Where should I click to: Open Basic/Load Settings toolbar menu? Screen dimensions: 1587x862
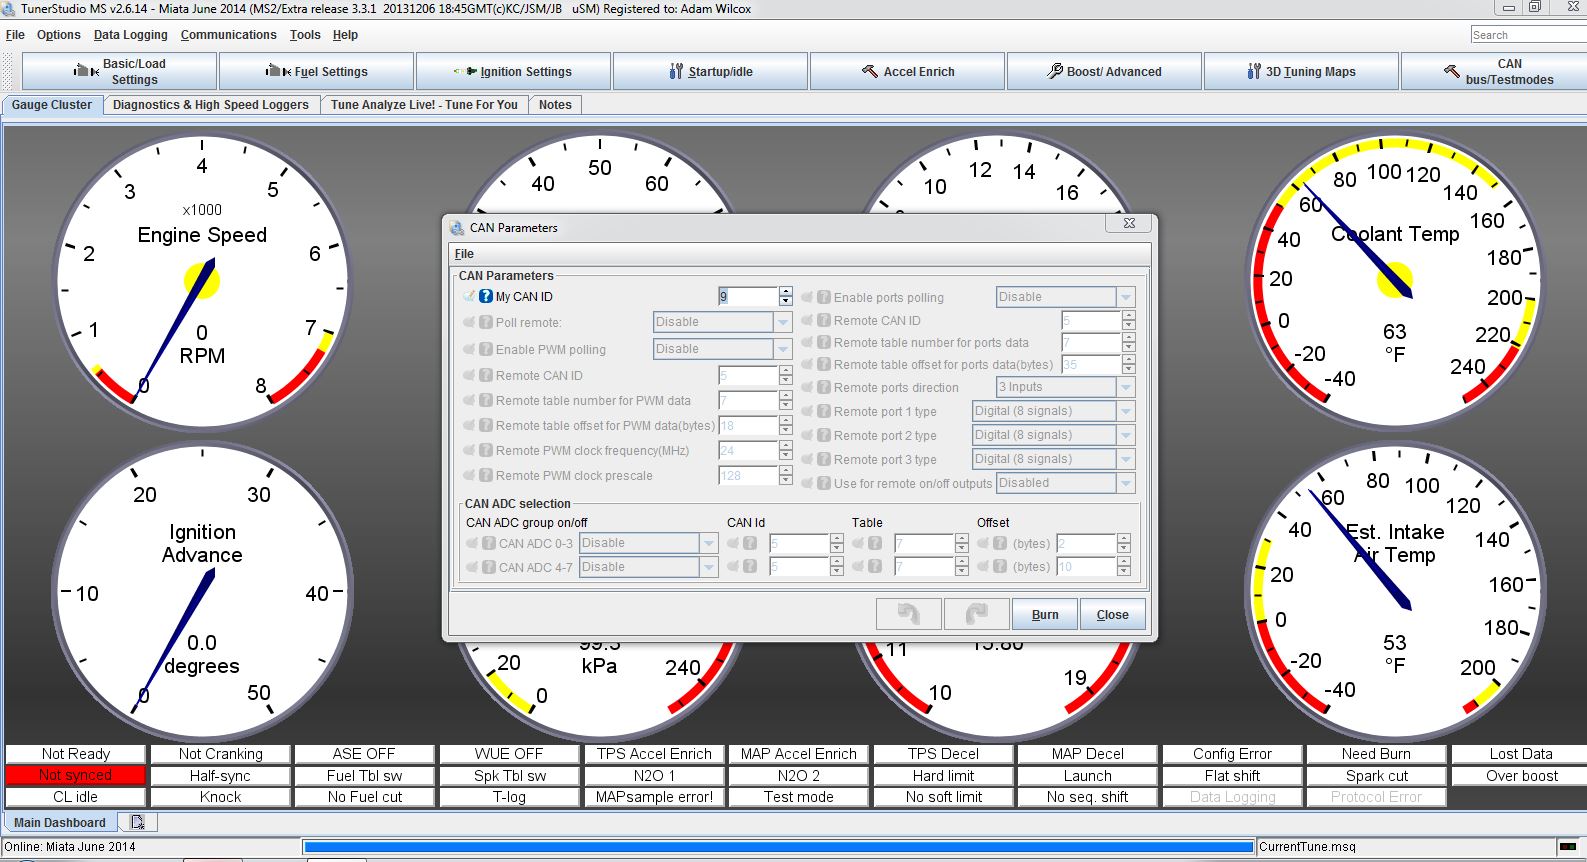coord(119,71)
